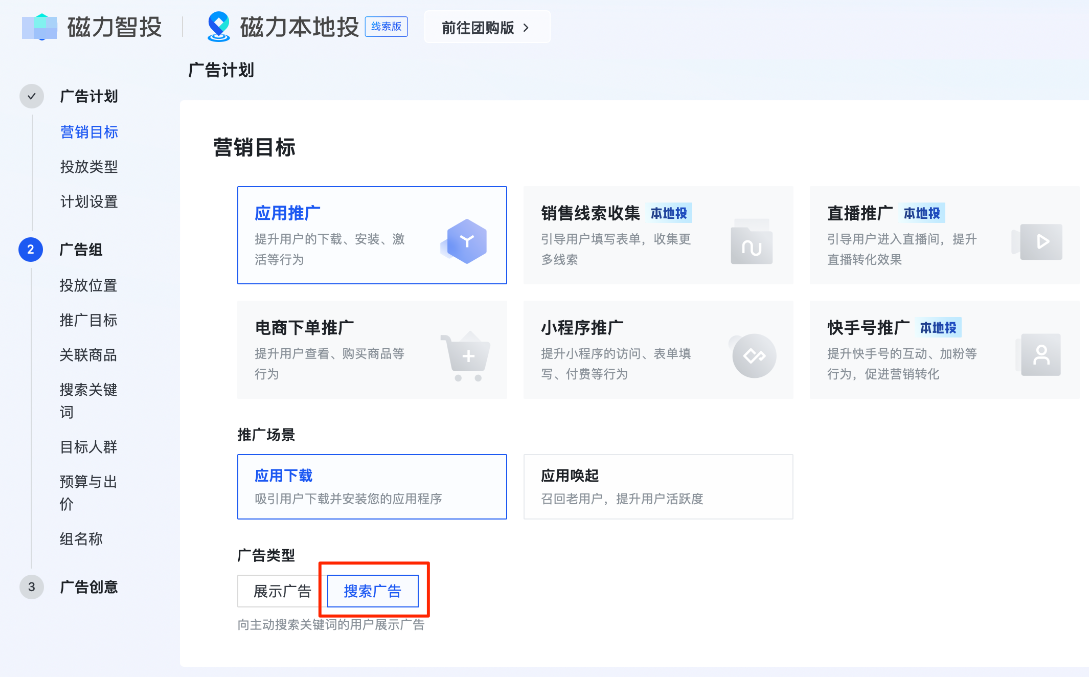Viewport: 1089px width, 677px height.
Task: Click the 电商下单推广 goal card
Action: [371, 350]
